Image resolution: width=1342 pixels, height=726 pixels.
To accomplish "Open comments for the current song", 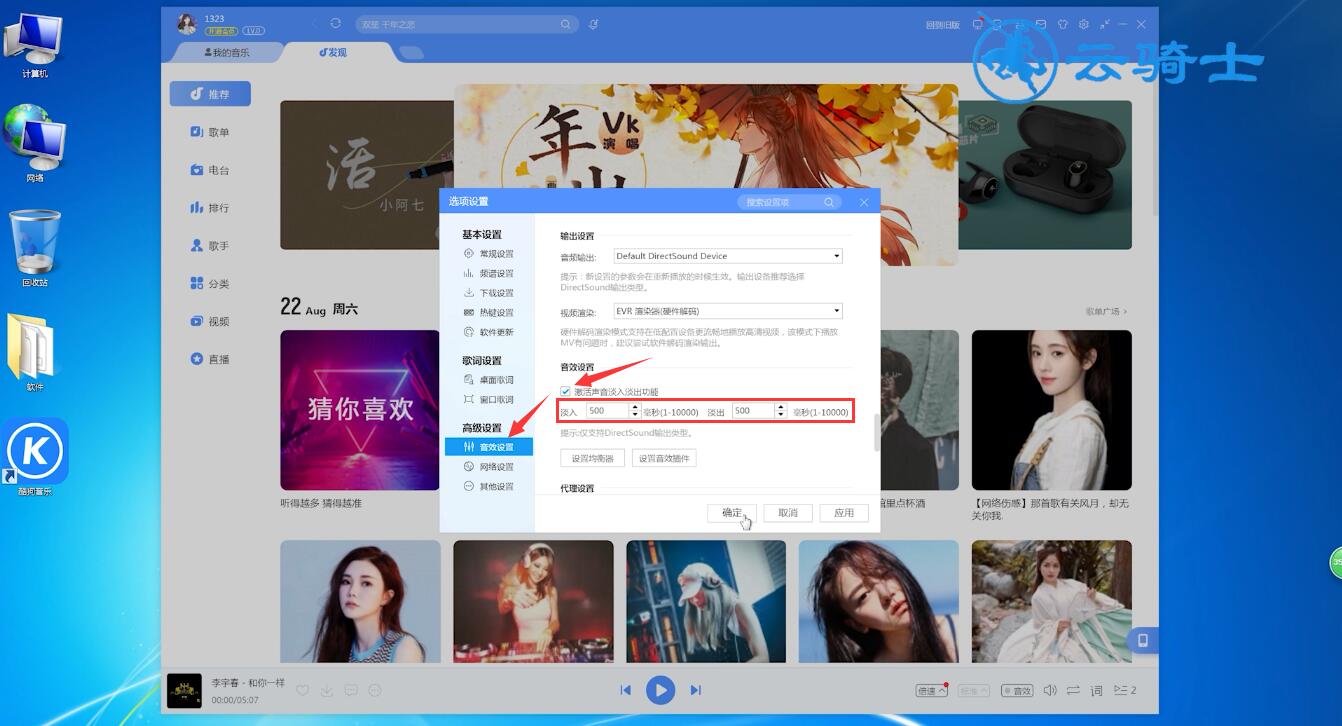I will point(351,690).
